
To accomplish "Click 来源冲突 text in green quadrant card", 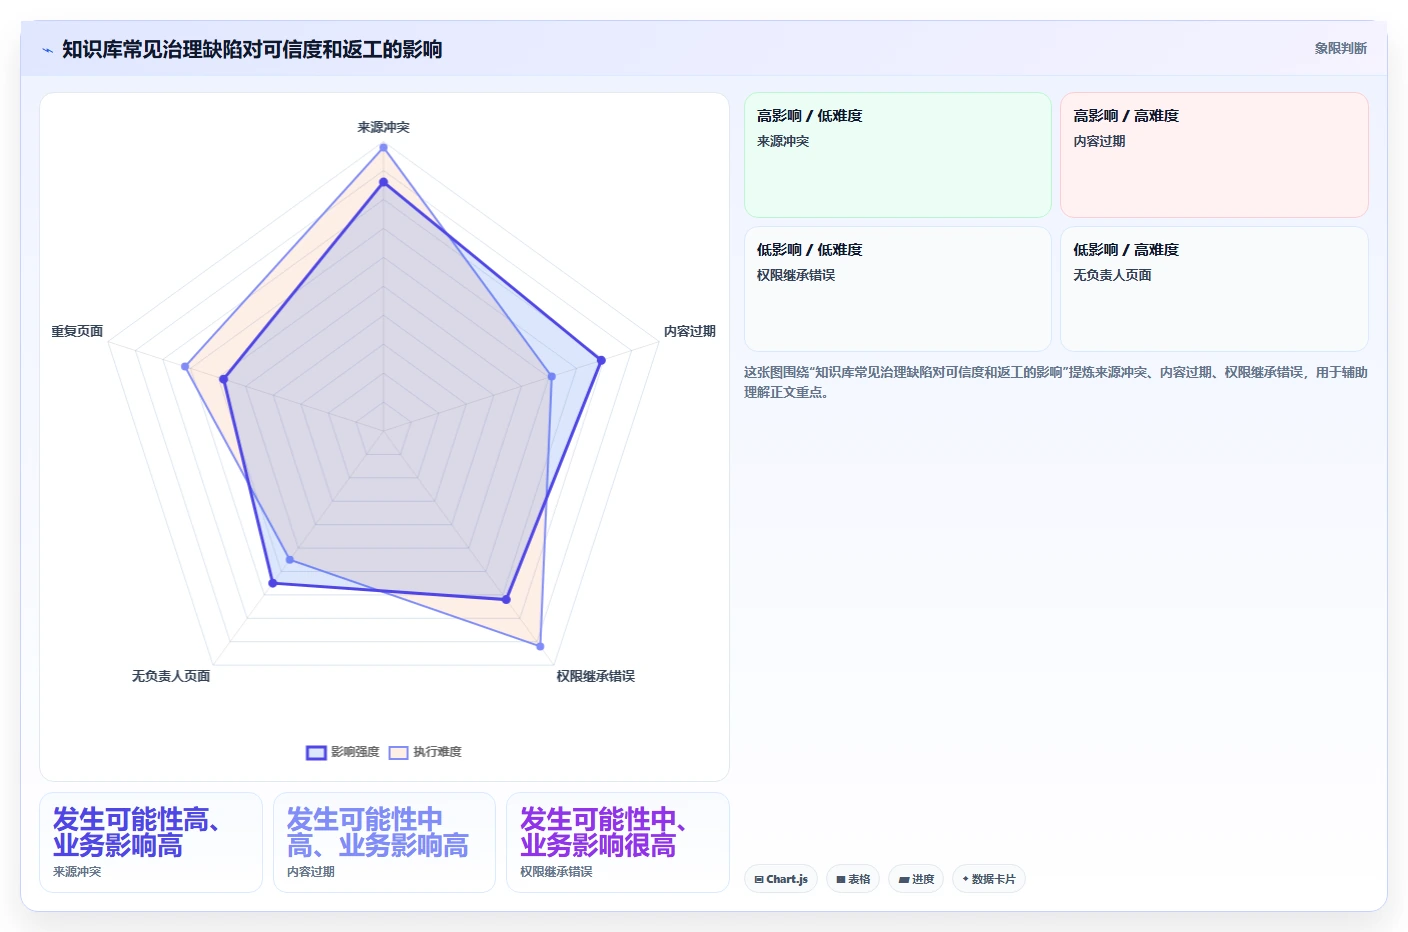I will (x=783, y=141).
